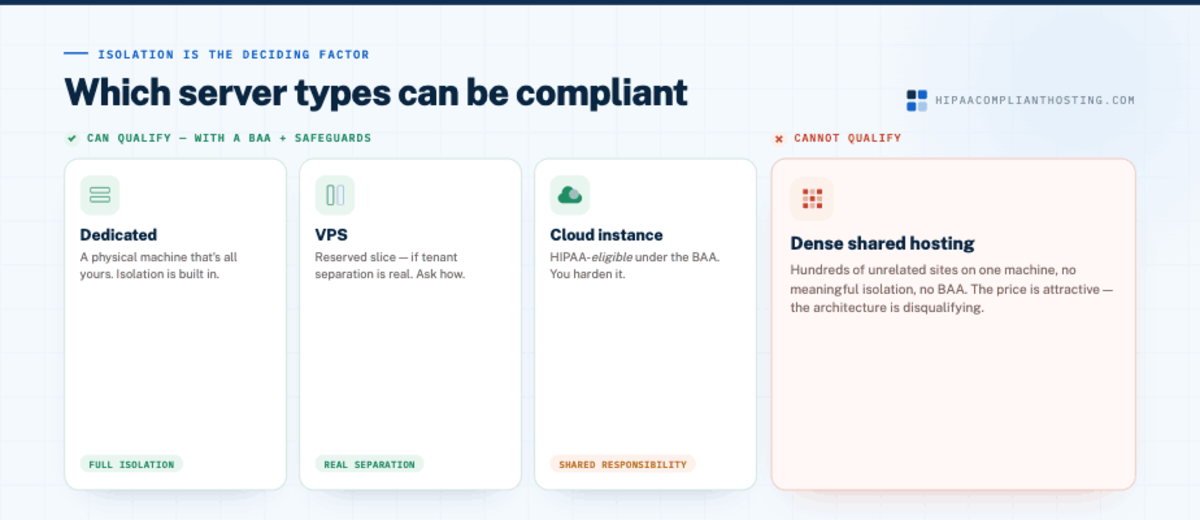The width and height of the screenshot is (1200, 520).
Task: Click the red X beside Cannot Qualify
Action: [x=779, y=138]
